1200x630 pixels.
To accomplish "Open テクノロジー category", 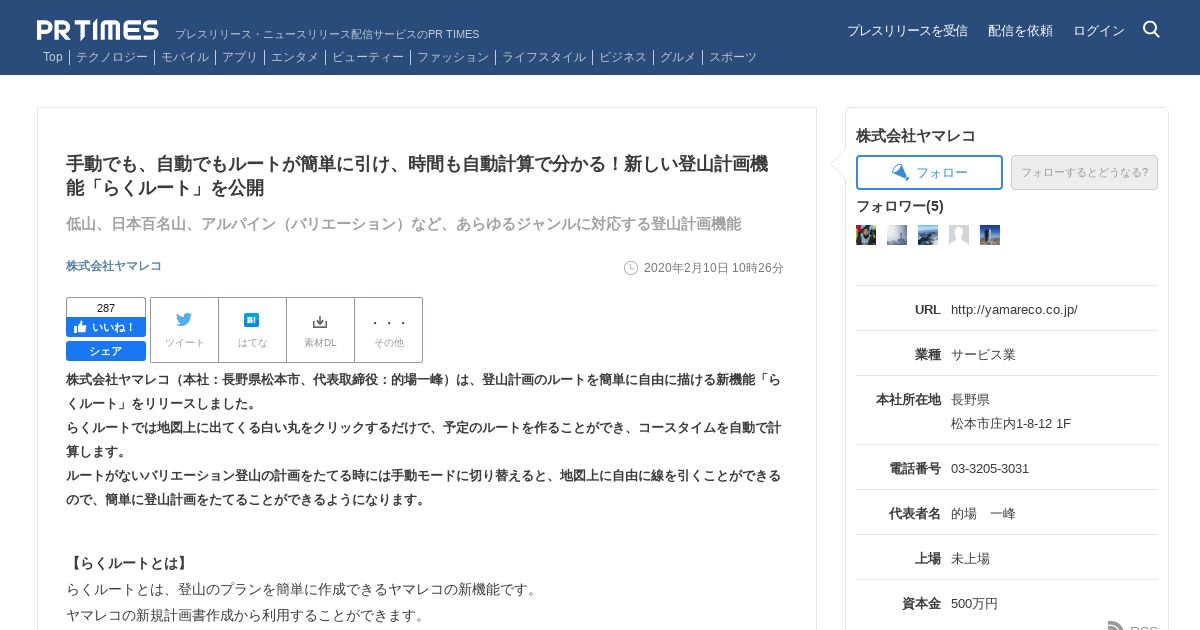I will coord(112,57).
